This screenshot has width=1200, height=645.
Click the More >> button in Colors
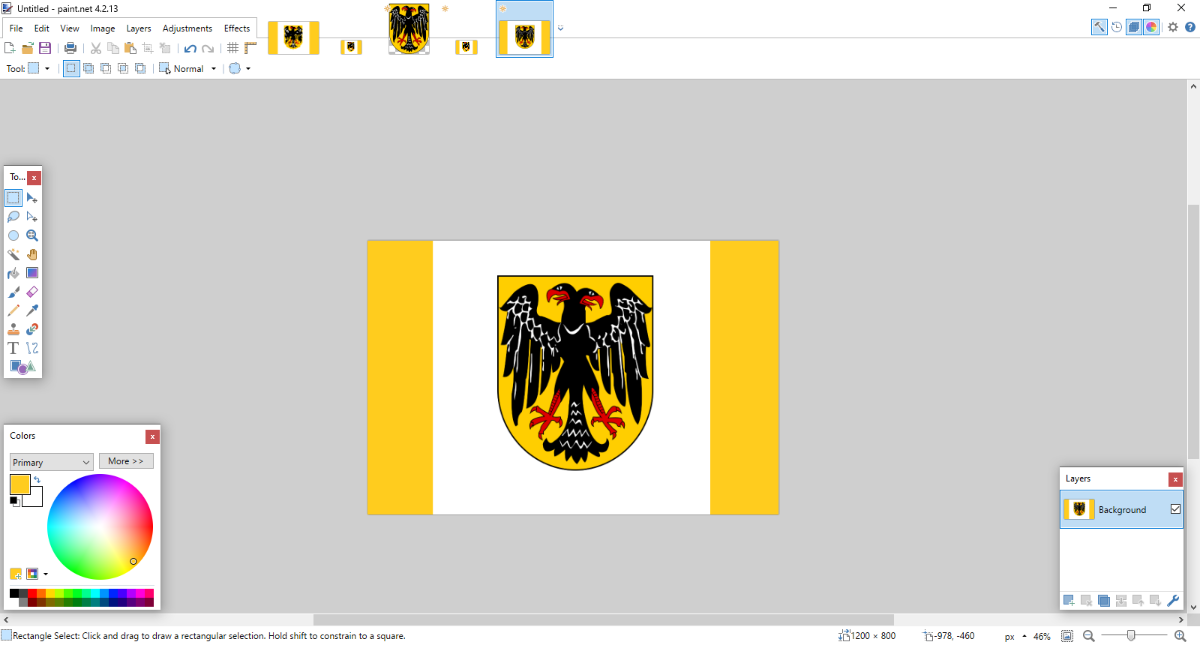point(126,461)
